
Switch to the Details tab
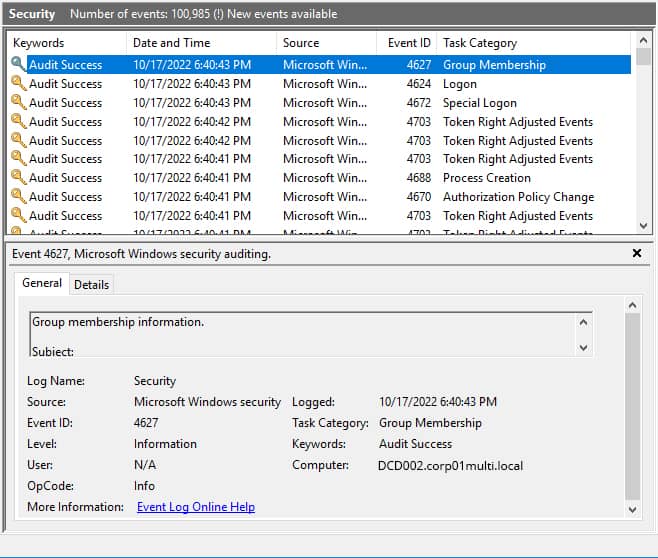click(91, 285)
